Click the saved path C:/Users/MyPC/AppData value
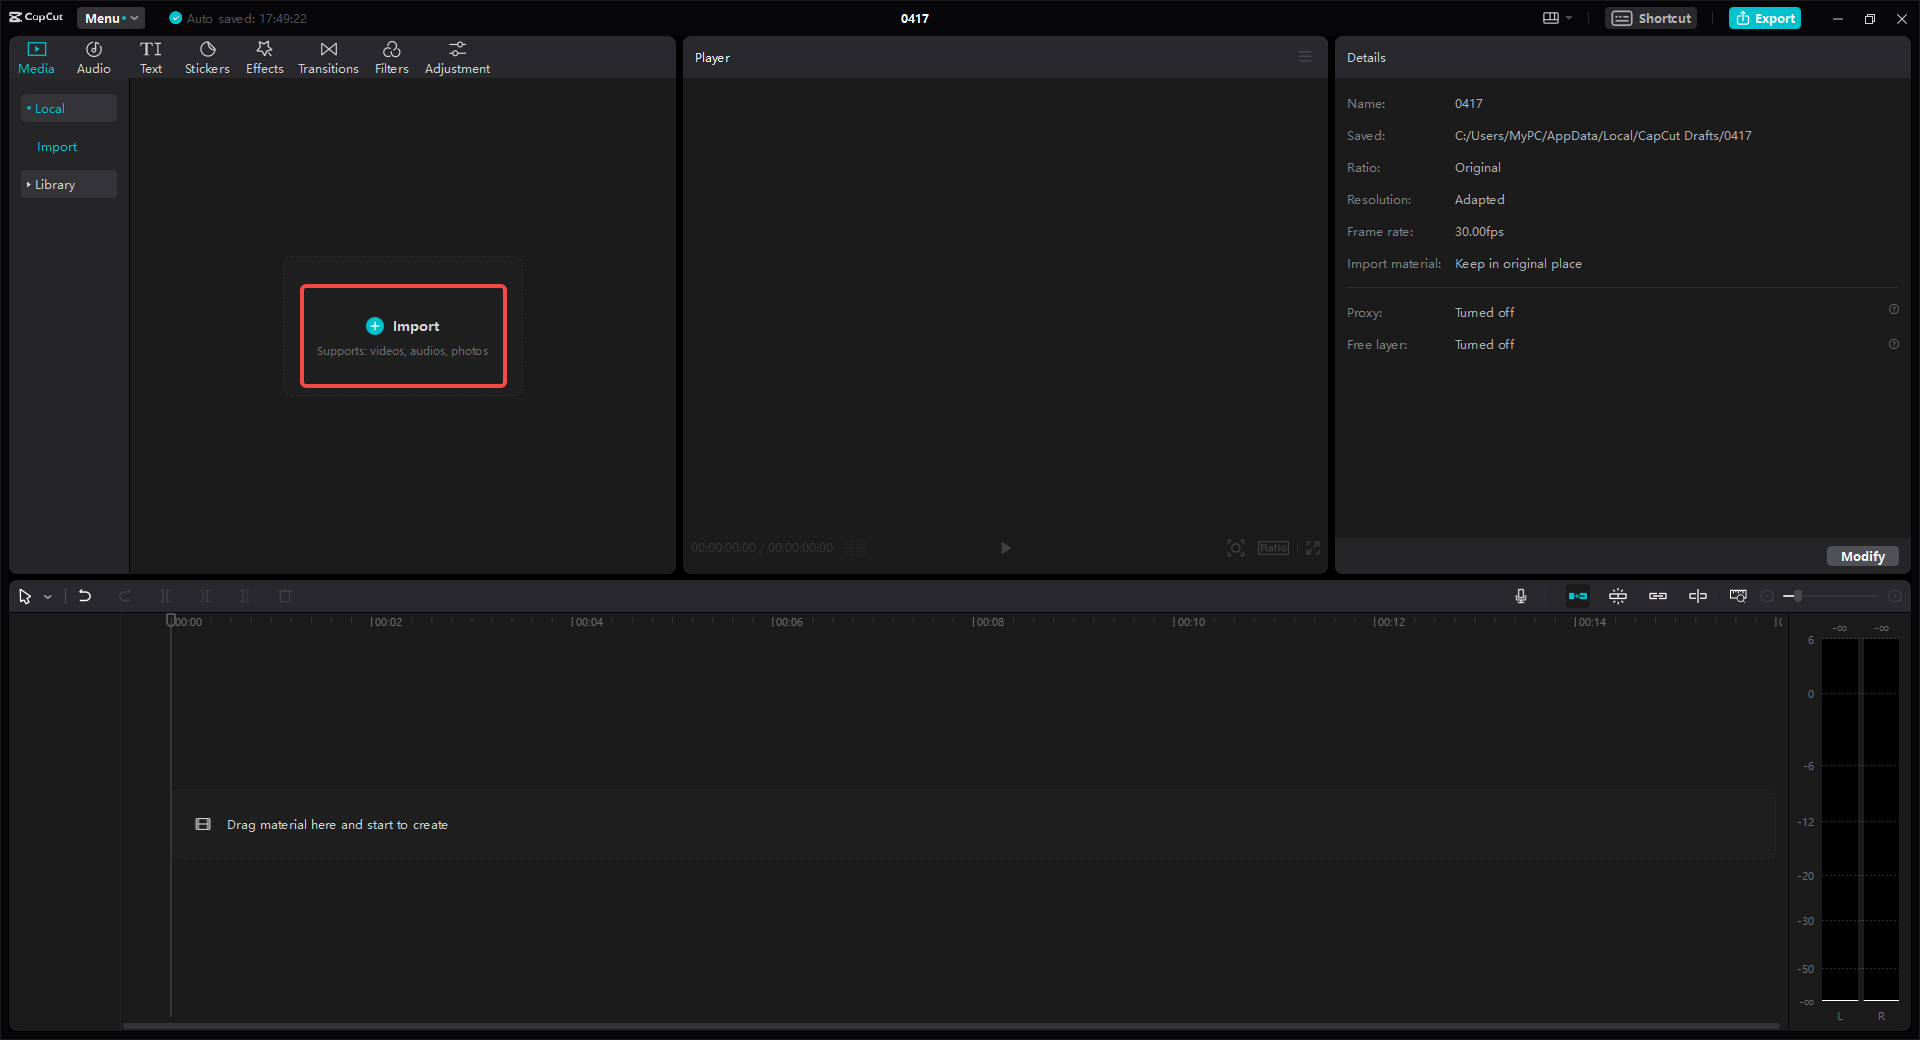Screen dimensions: 1920x1040 (1603, 136)
